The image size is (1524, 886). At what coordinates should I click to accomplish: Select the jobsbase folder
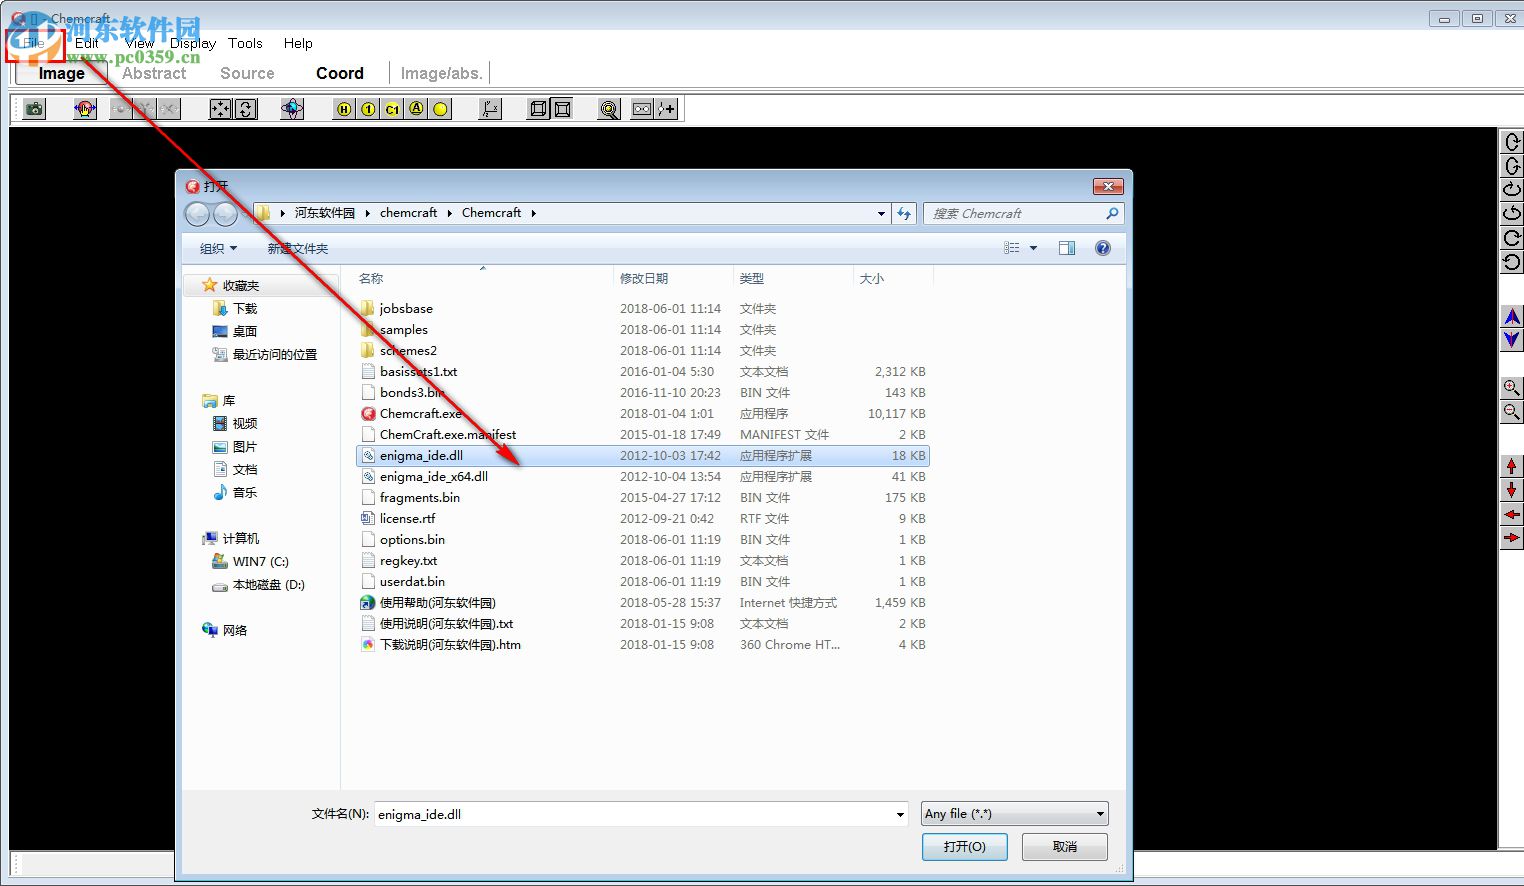click(x=406, y=308)
